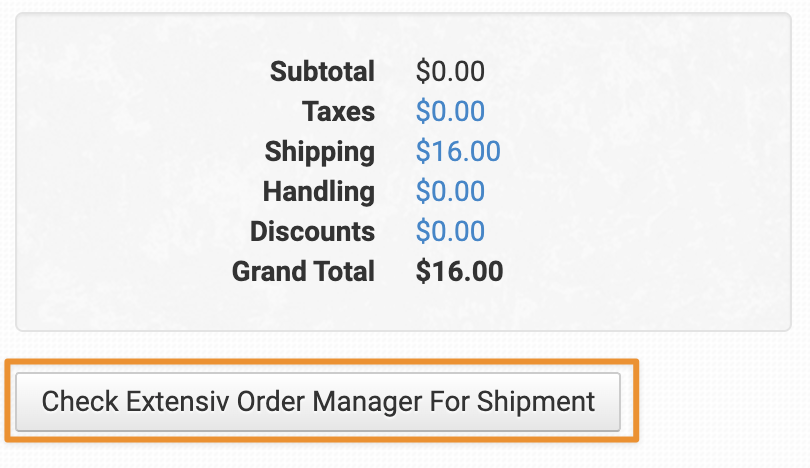Click the Subtotal $0.00 value
Image resolution: width=810 pixels, height=468 pixels.
pyautogui.click(x=450, y=72)
